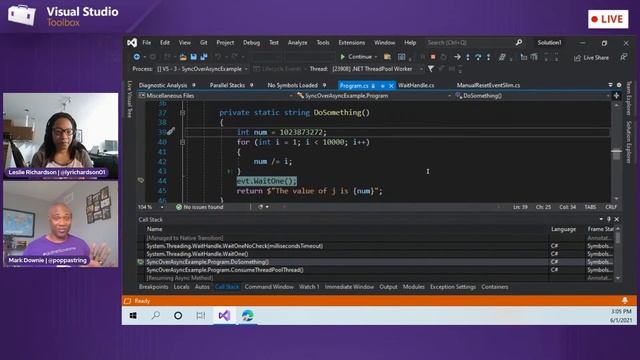Open the Project menu

[225, 42]
